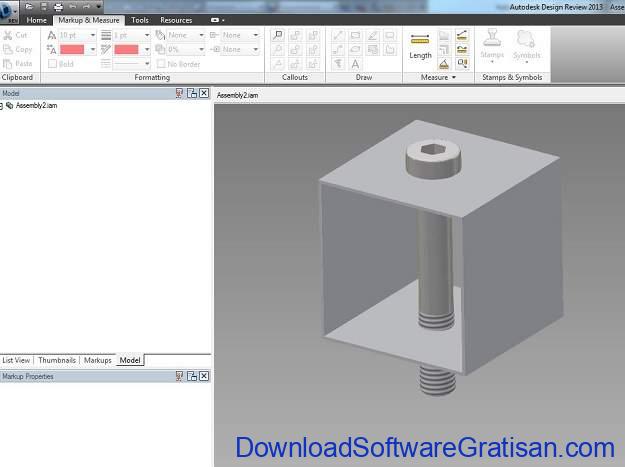
Task: Select the rectangle callout tool, first Callouts icon
Action: [278, 35]
